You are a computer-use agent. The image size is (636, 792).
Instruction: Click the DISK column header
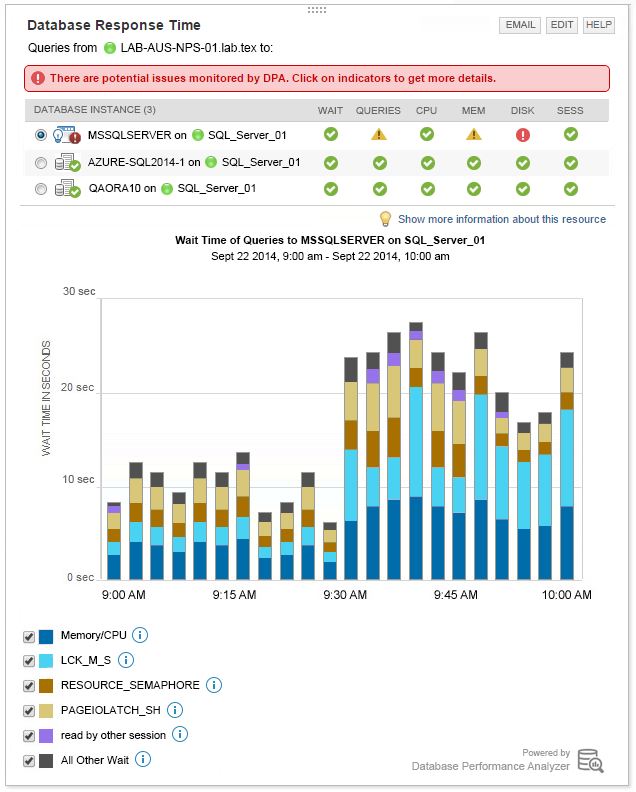pyautogui.click(x=522, y=110)
